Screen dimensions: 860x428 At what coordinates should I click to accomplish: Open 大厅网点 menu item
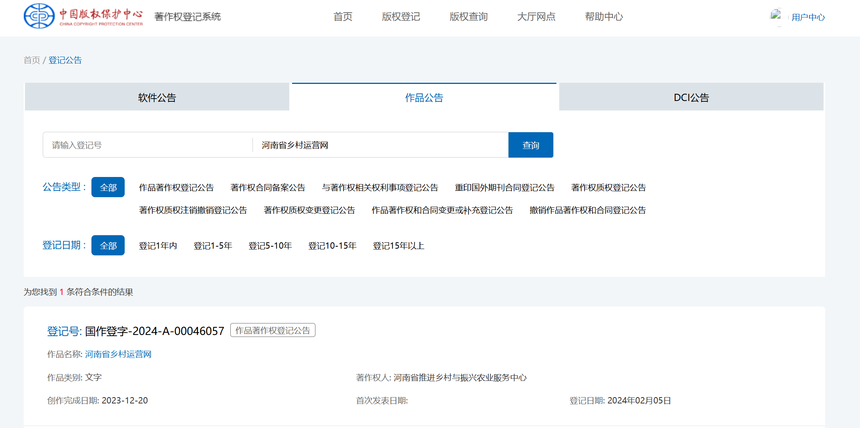[536, 16]
